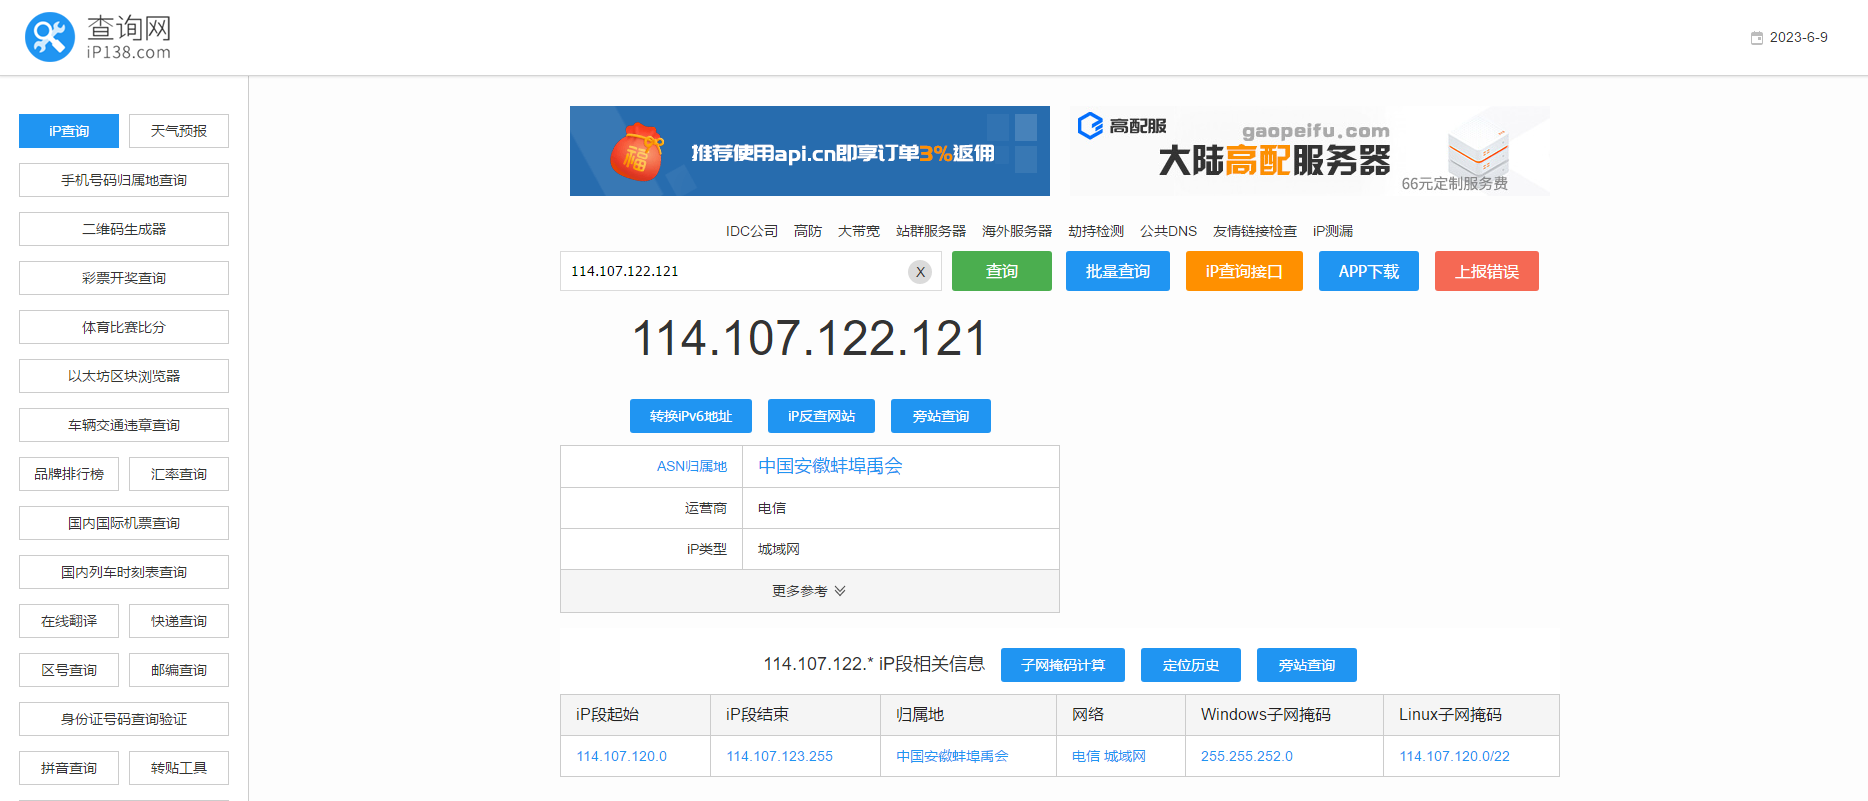Screen dimensions: 1868x801
Task: Click 电信 城域网 network cell
Action: pos(1109,756)
